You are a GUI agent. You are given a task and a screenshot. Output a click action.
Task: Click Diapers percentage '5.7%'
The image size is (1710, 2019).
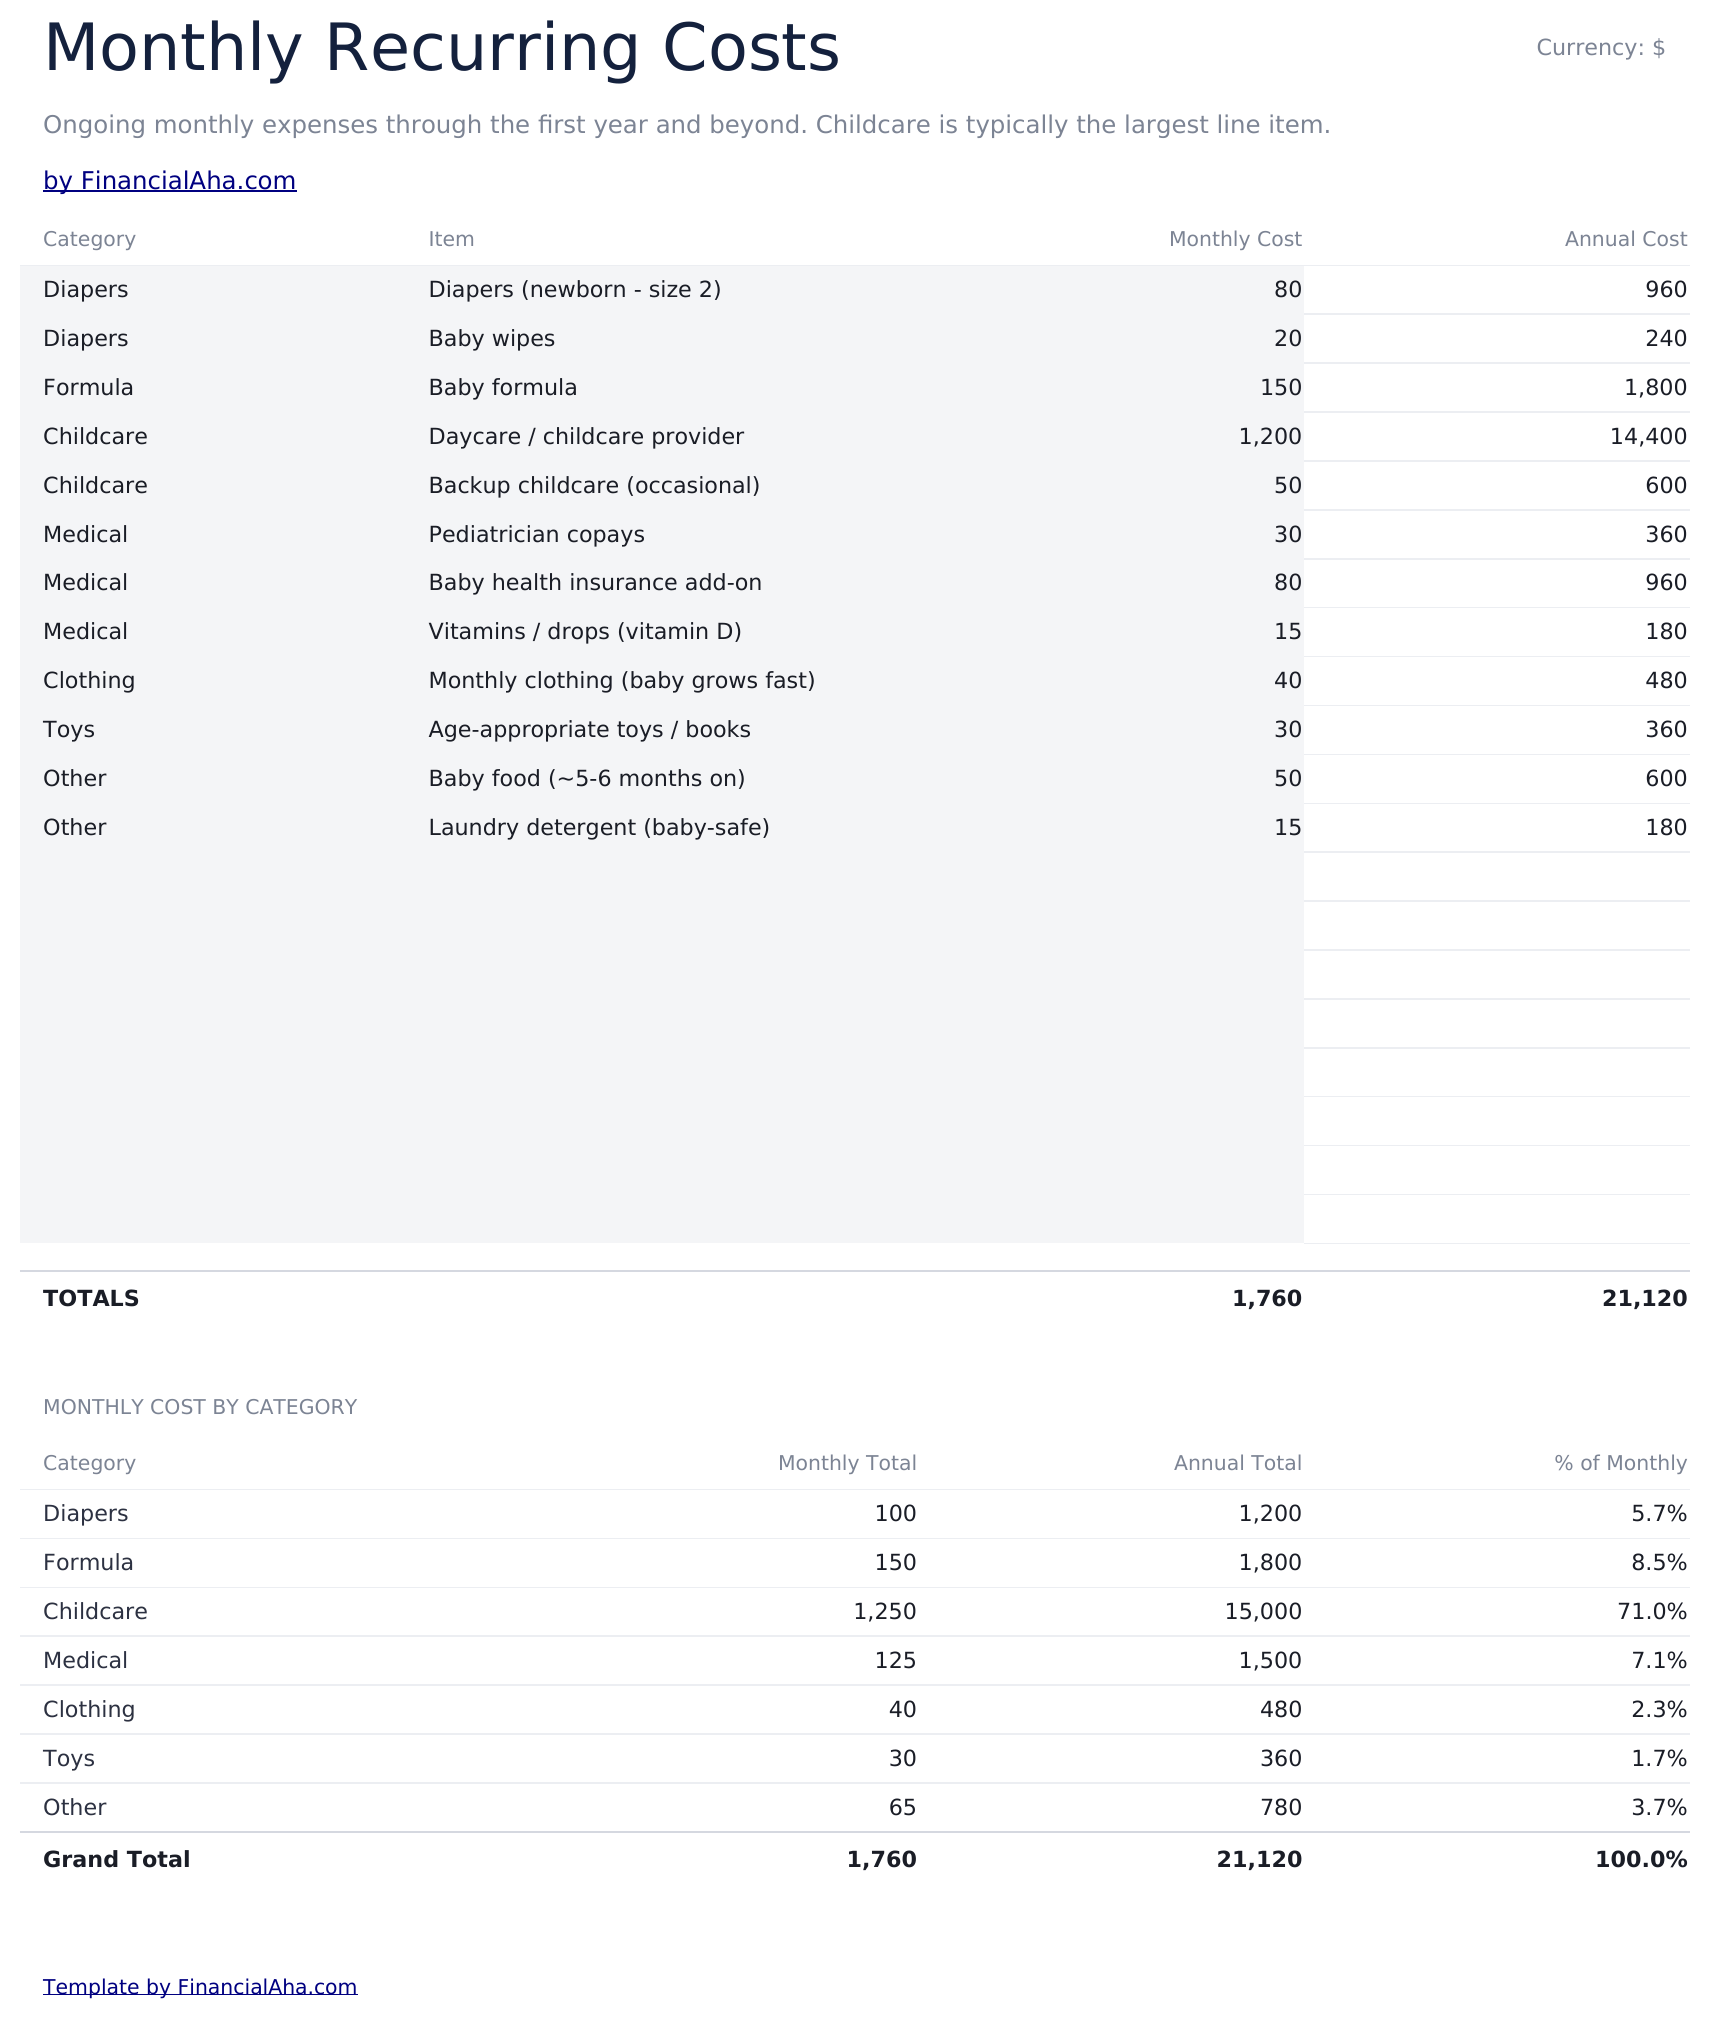1659,1514
